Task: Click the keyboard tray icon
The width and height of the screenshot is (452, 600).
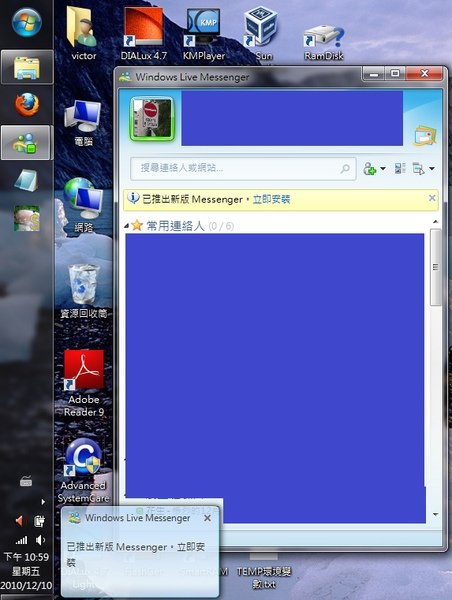Action: pyautogui.click(x=26, y=481)
